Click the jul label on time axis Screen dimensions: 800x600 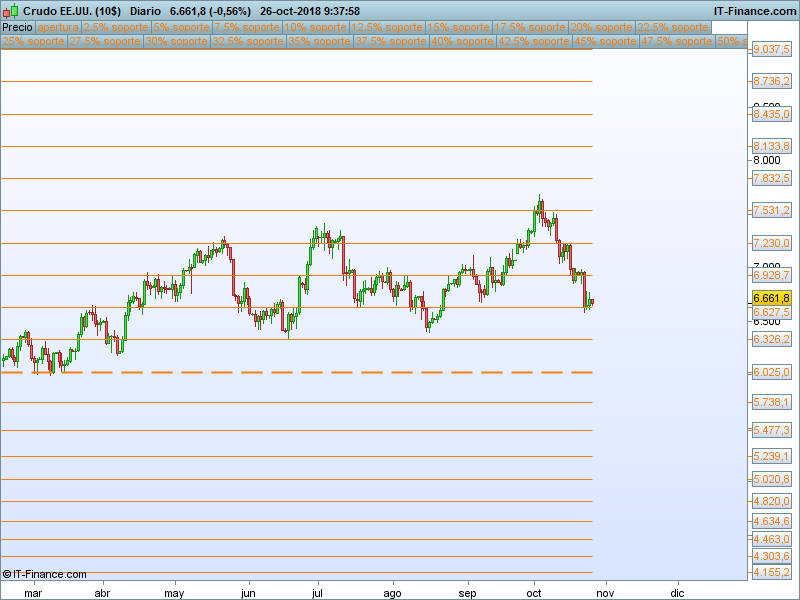(x=317, y=593)
